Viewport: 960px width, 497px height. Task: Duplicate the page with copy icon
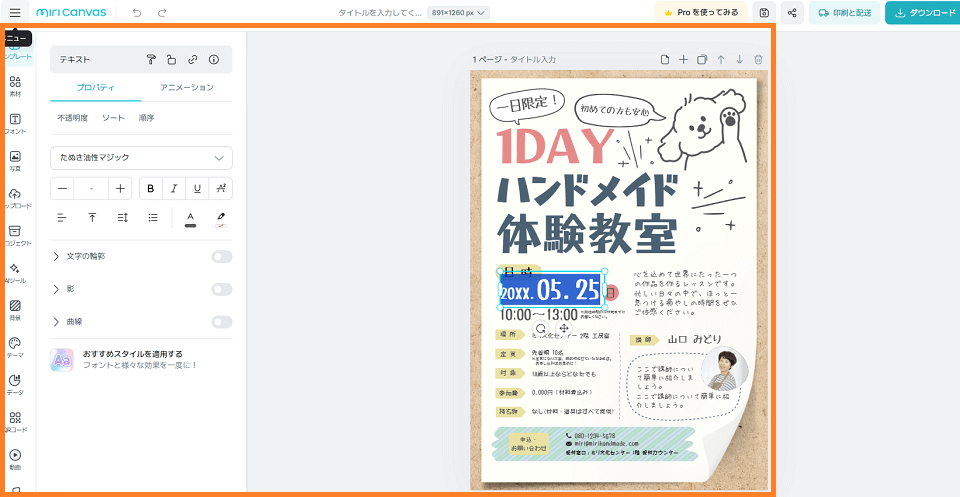(x=702, y=59)
